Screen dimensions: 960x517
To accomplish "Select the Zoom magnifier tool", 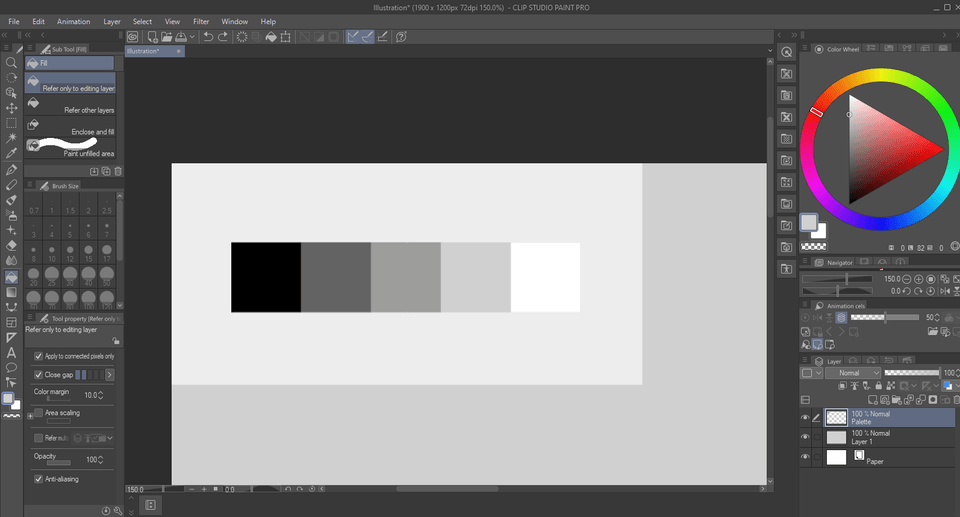I will tap(11, 62).
